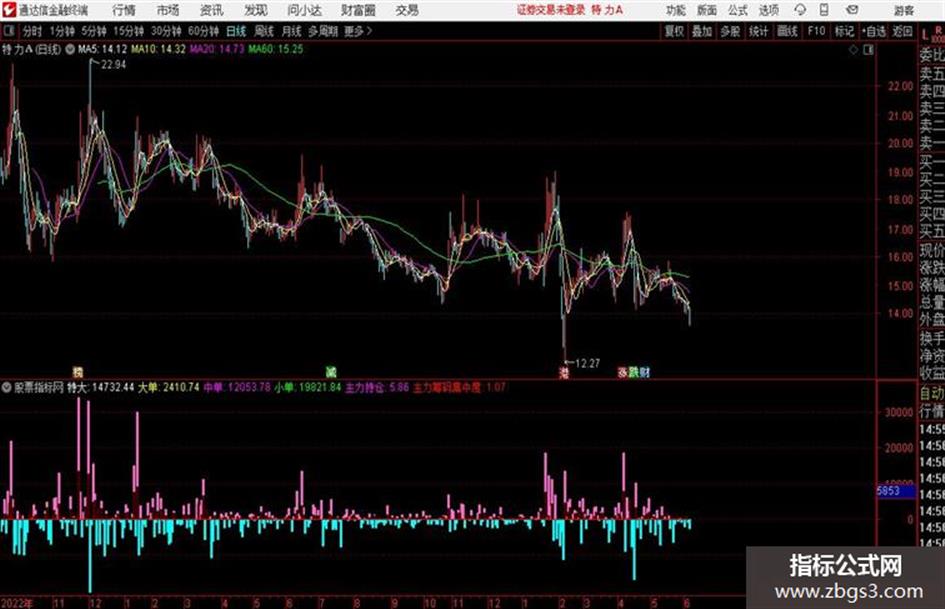
Task: Switch to 1分钟 period tab
Action: coord(62,31)
